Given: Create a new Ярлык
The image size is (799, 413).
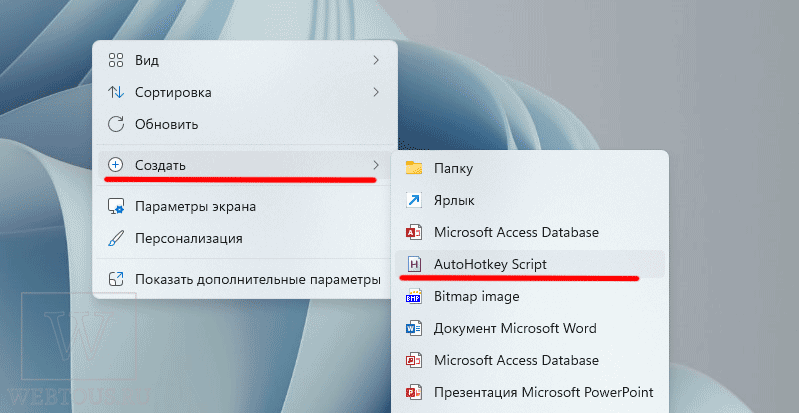Looking at the screenshot, I should pos(530,200).
